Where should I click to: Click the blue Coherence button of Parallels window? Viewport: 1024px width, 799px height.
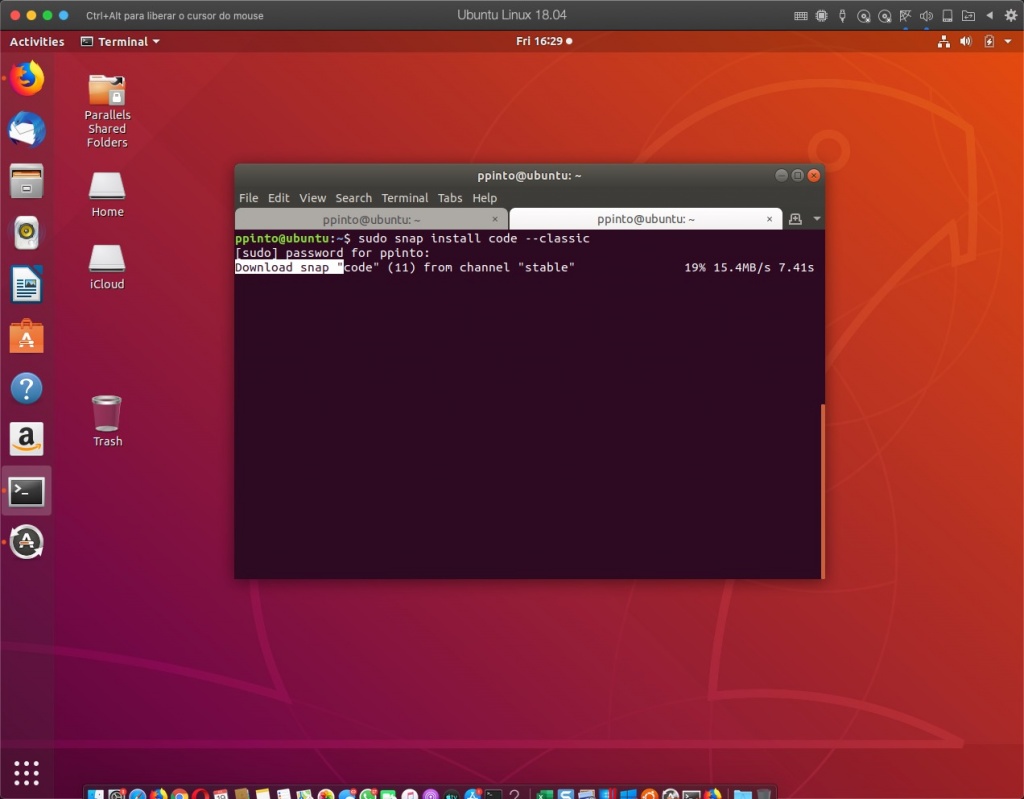63,15
